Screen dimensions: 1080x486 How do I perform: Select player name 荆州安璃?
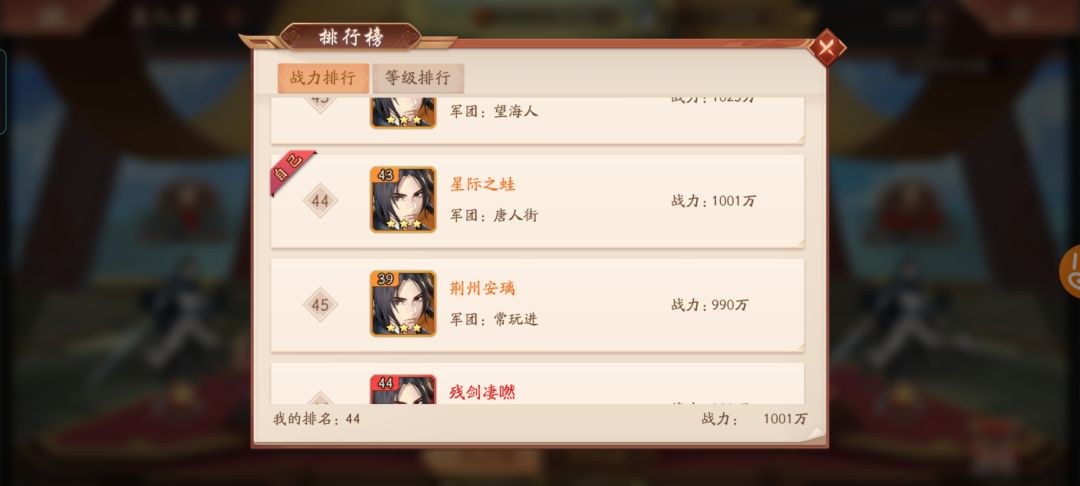point(483,288)
